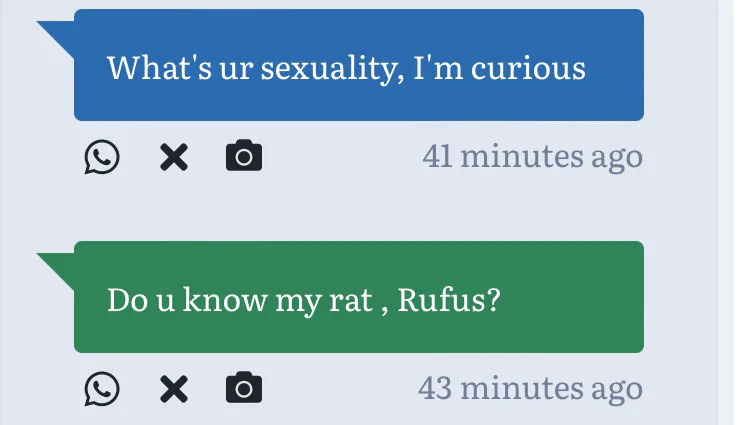
Task: Click the "41 minutes ago" timestamp
Action: point(532,157)
